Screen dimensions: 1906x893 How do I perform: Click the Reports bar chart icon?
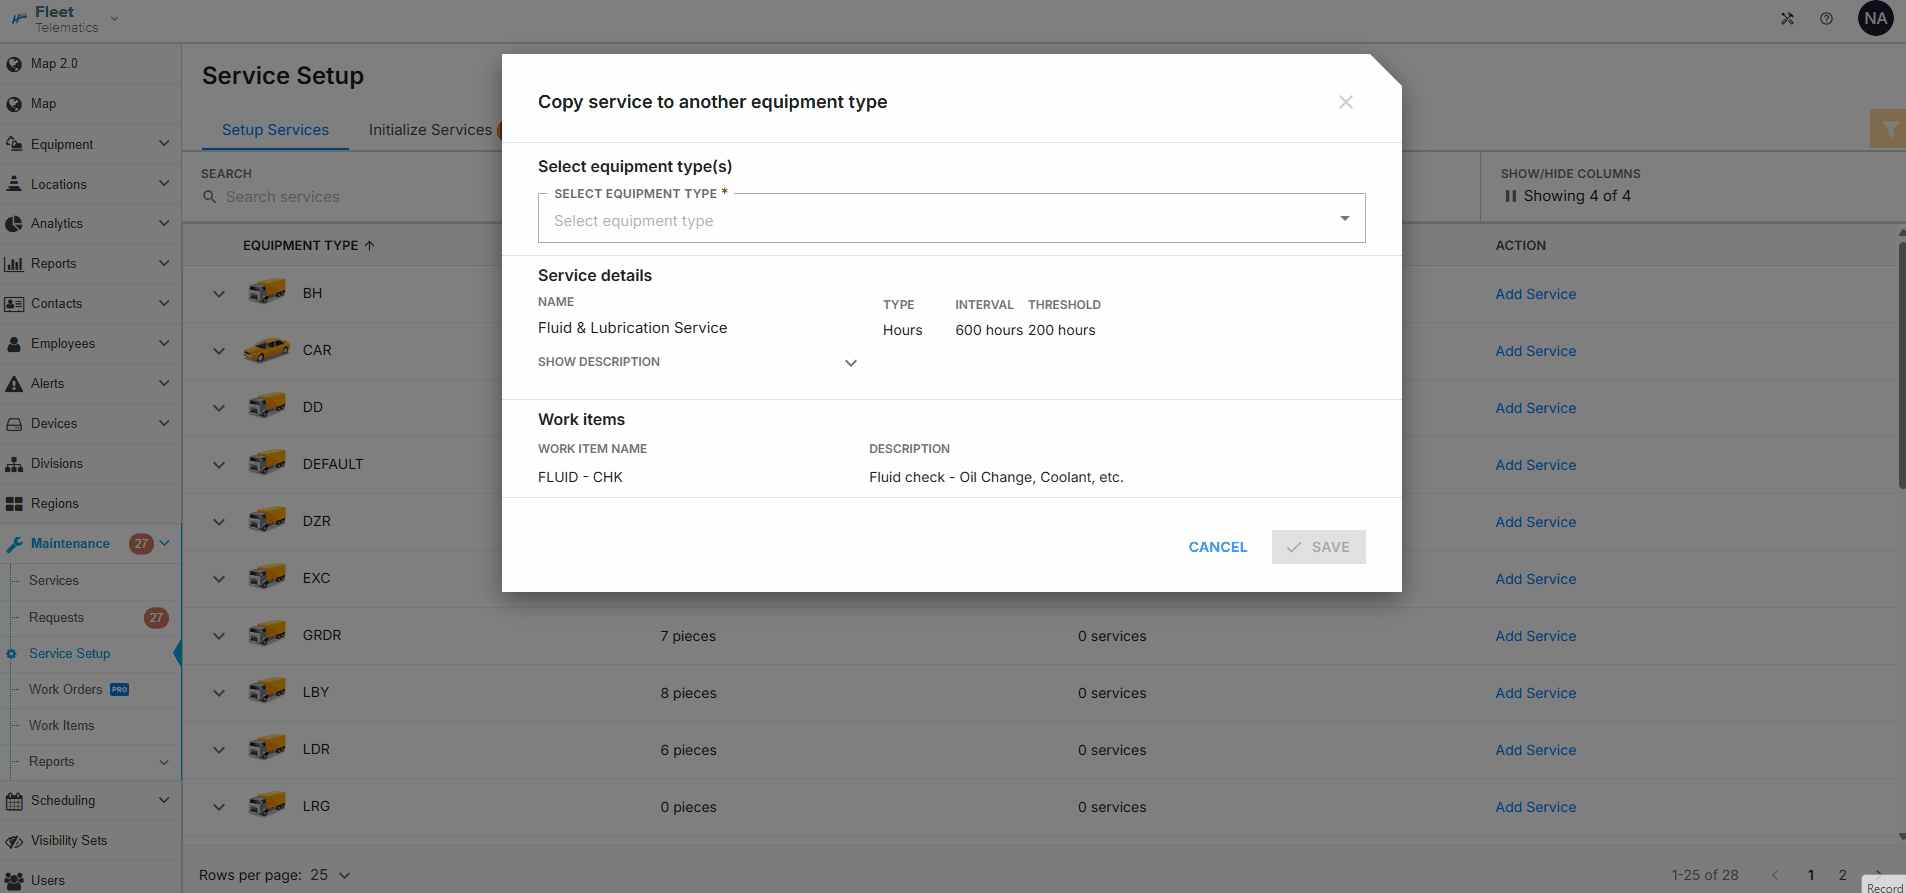[x=14, y=264]
